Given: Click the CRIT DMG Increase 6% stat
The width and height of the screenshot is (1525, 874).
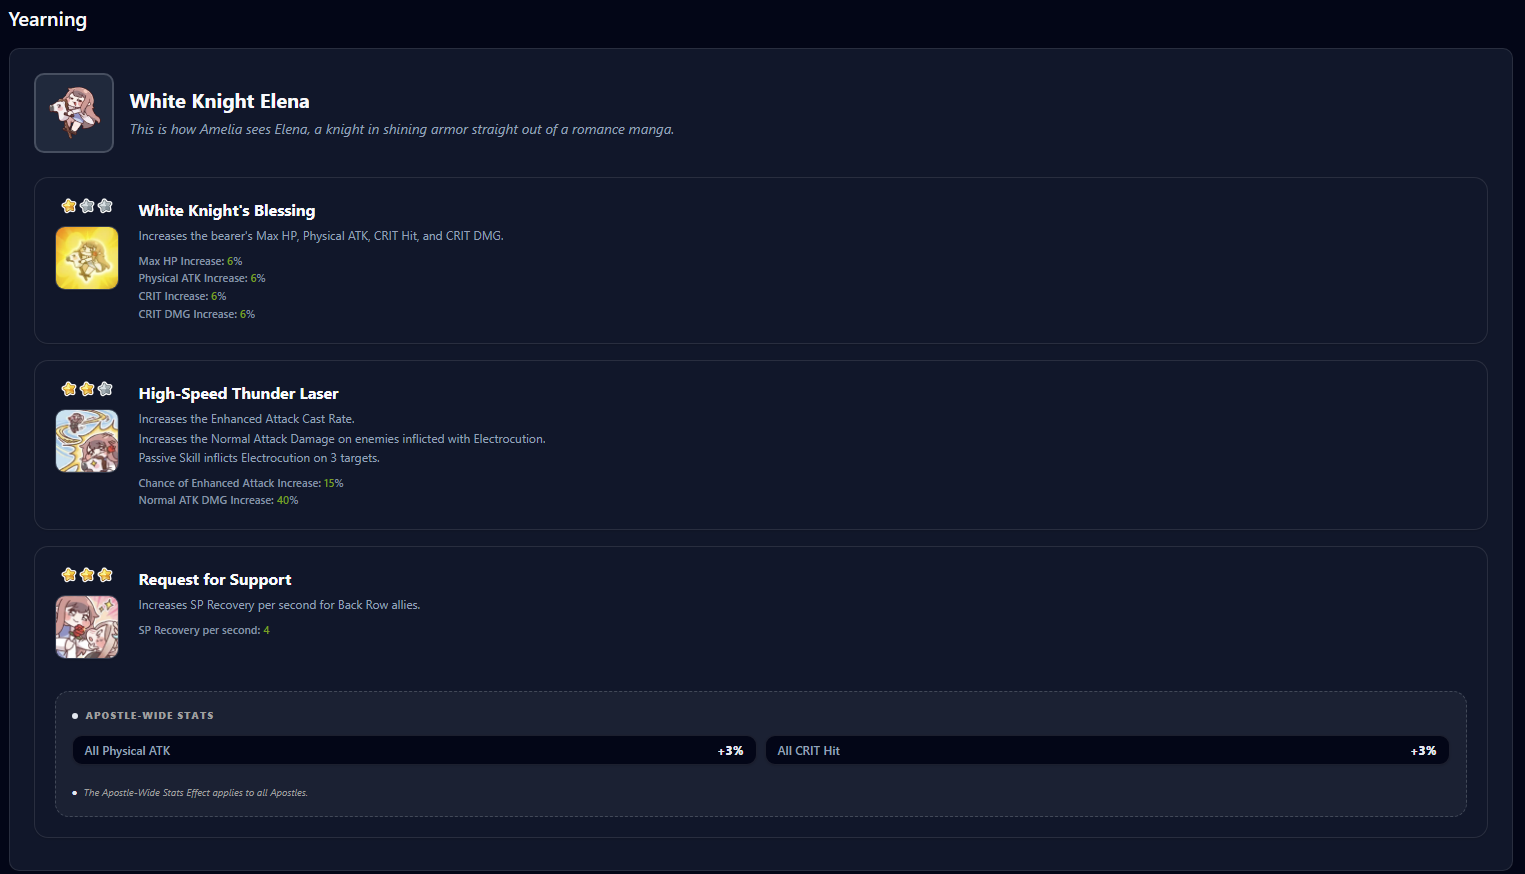Looking at the screenshot, I should 197,315.
